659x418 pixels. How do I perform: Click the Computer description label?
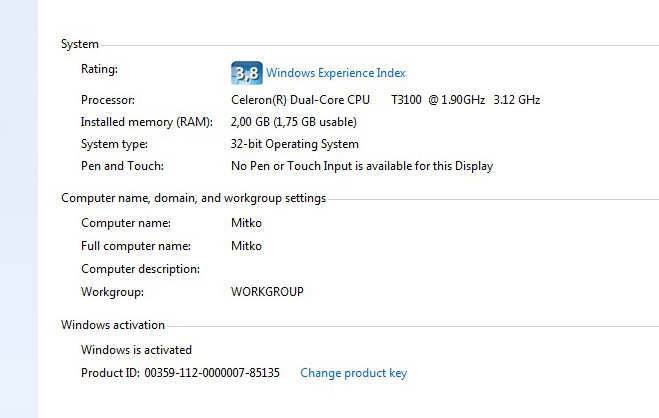(140, 269)
